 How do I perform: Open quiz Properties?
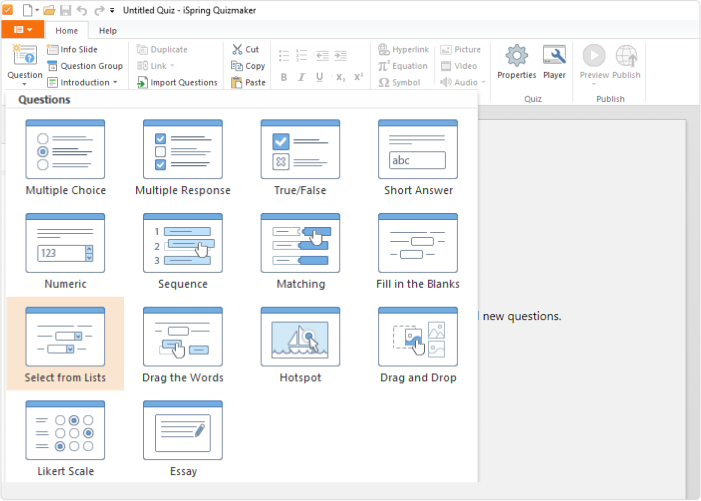[516, 62]
